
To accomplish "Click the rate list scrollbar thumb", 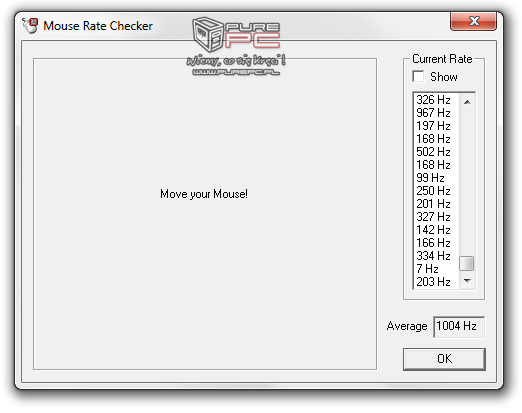I will 467,263.
